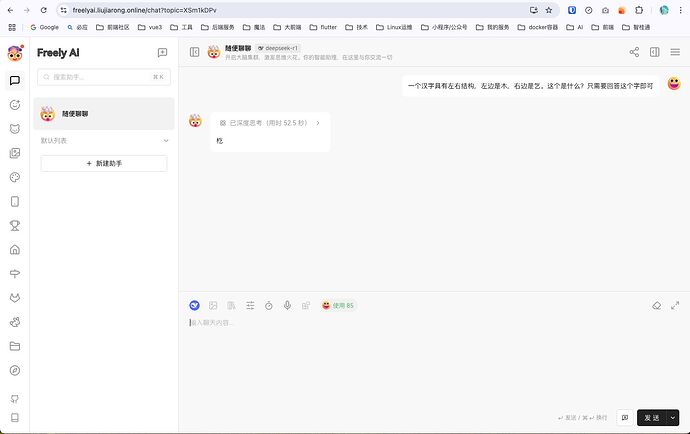Focus the chat message input area
Image resolution: width=690 pixels, height=434 pixels.
434,361
